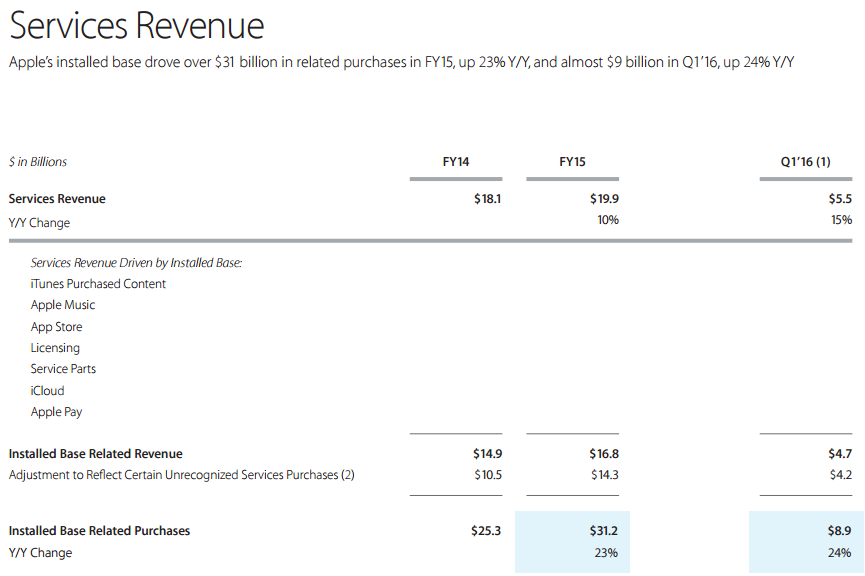Select the "iTunes Purchased Content" line

98,284
